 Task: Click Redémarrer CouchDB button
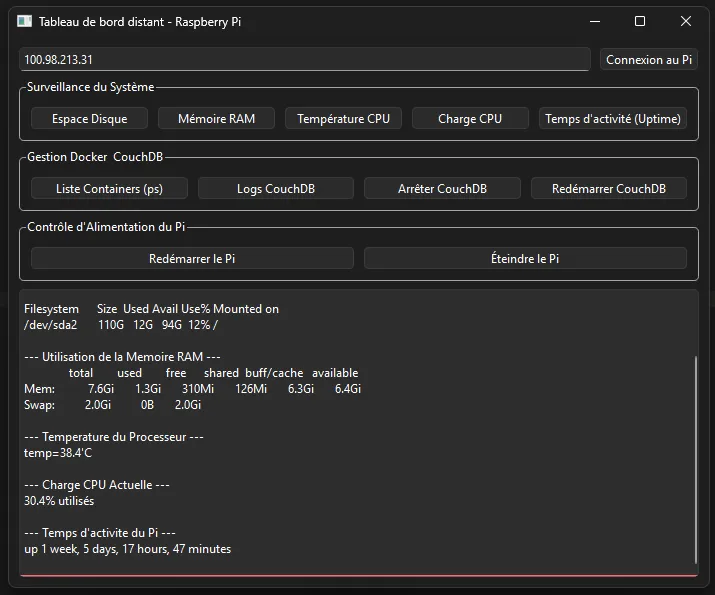point(609,188)
